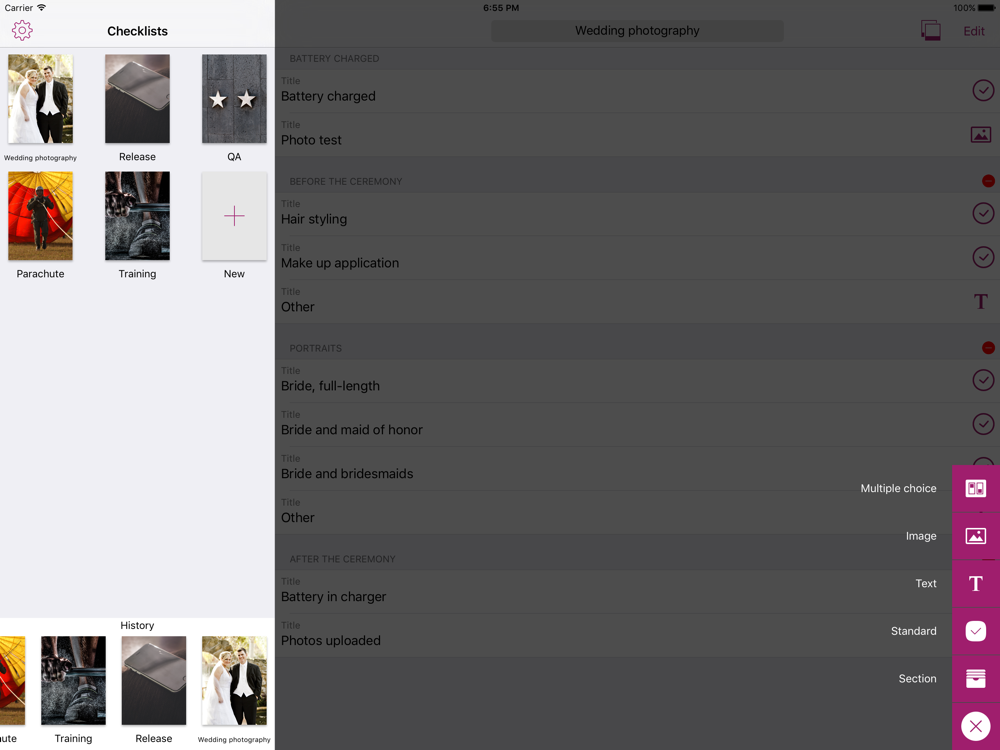Create a New checklist with plus tile
This screenshot has height=750, width=1000.
[234, 216]
